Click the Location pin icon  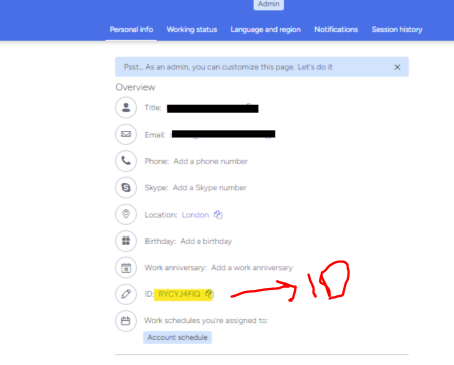126,214
